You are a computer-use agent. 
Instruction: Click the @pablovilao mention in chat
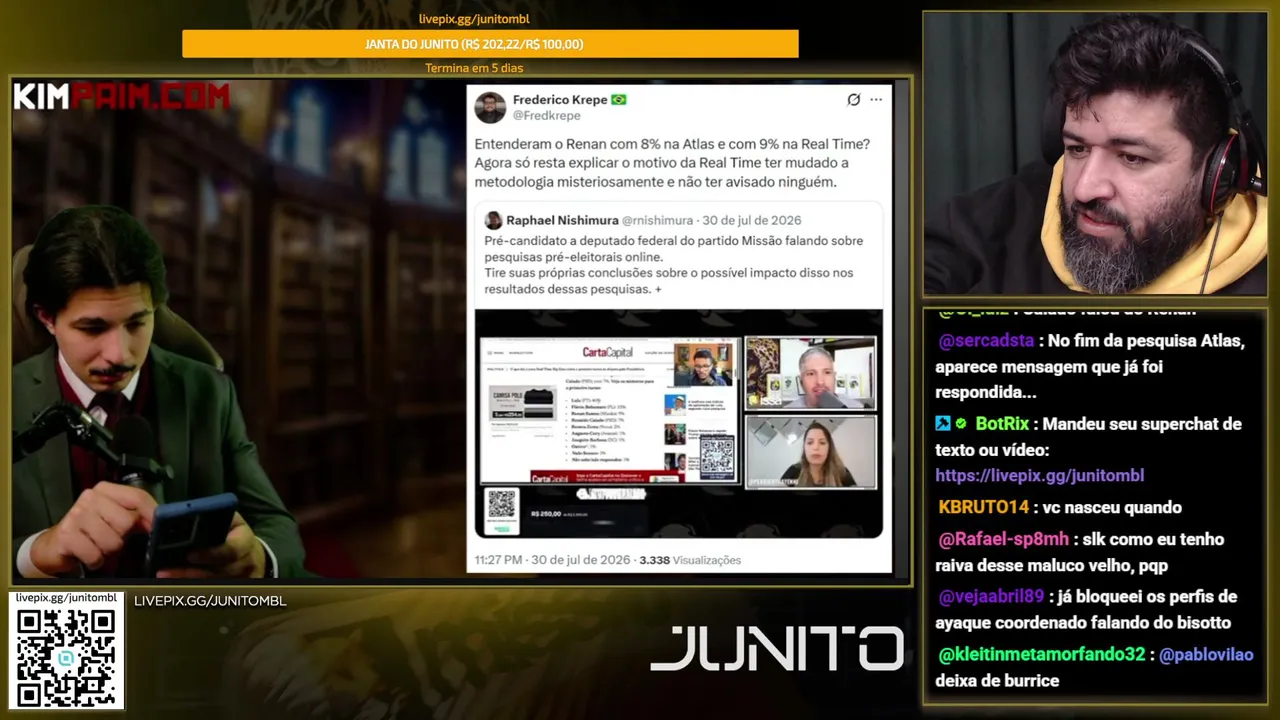click(1206, 655)
